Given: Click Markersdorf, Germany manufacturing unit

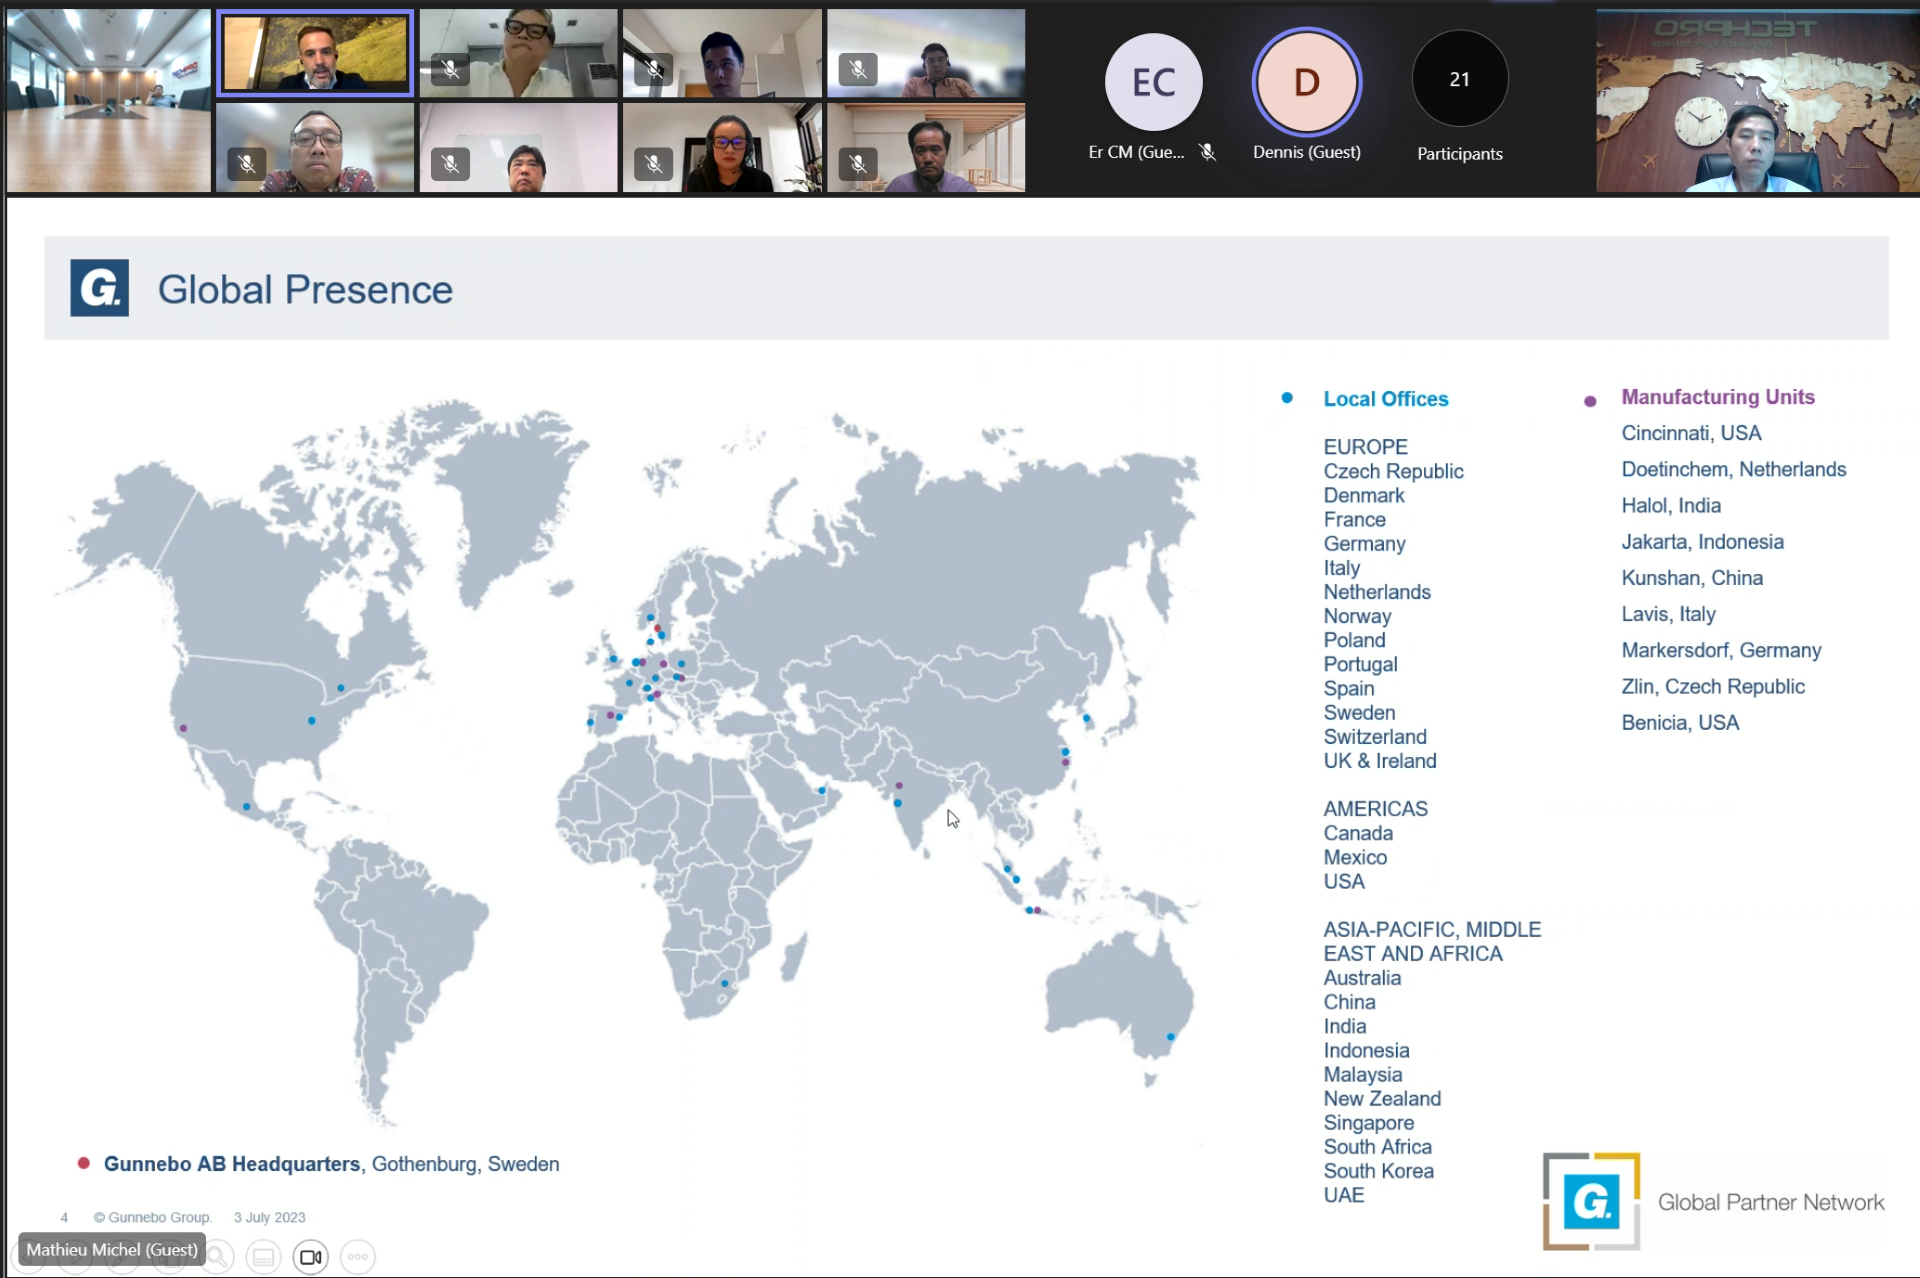Looking at the screenshot, I should coord(1720,650).
